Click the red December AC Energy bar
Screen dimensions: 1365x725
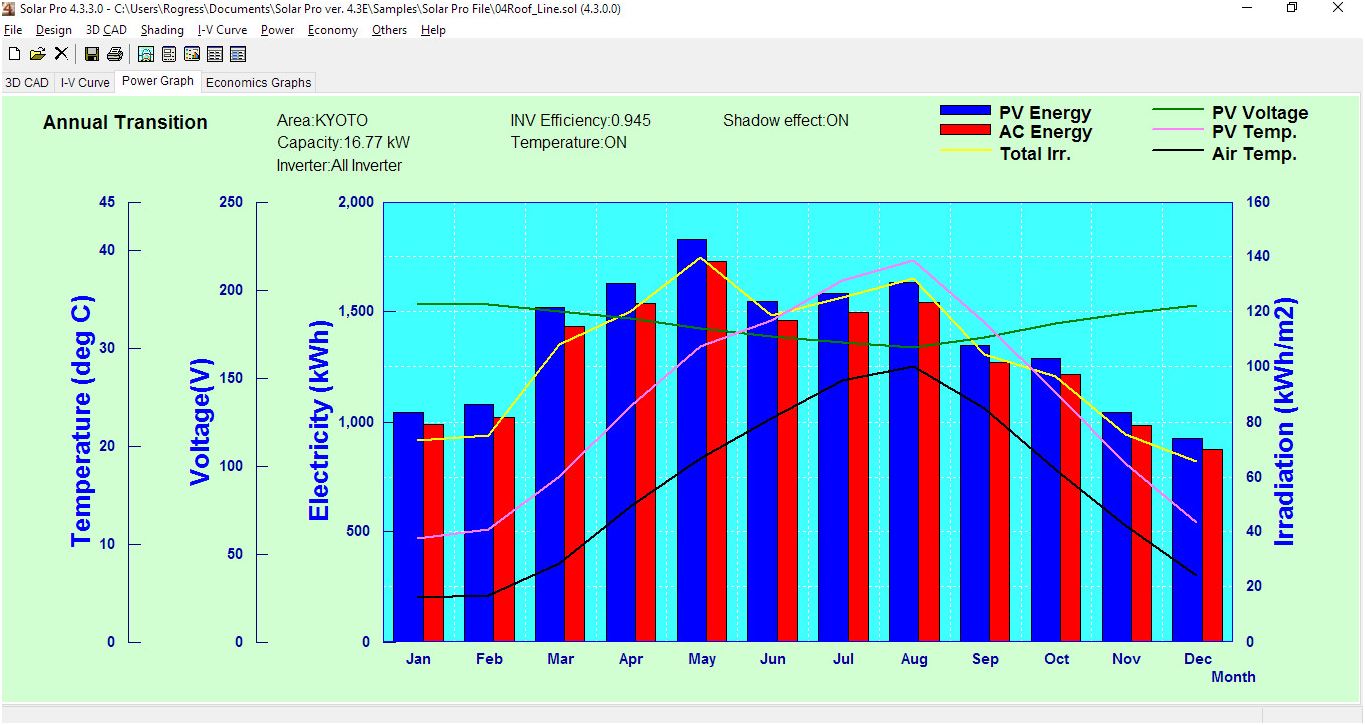[1212, 545]
